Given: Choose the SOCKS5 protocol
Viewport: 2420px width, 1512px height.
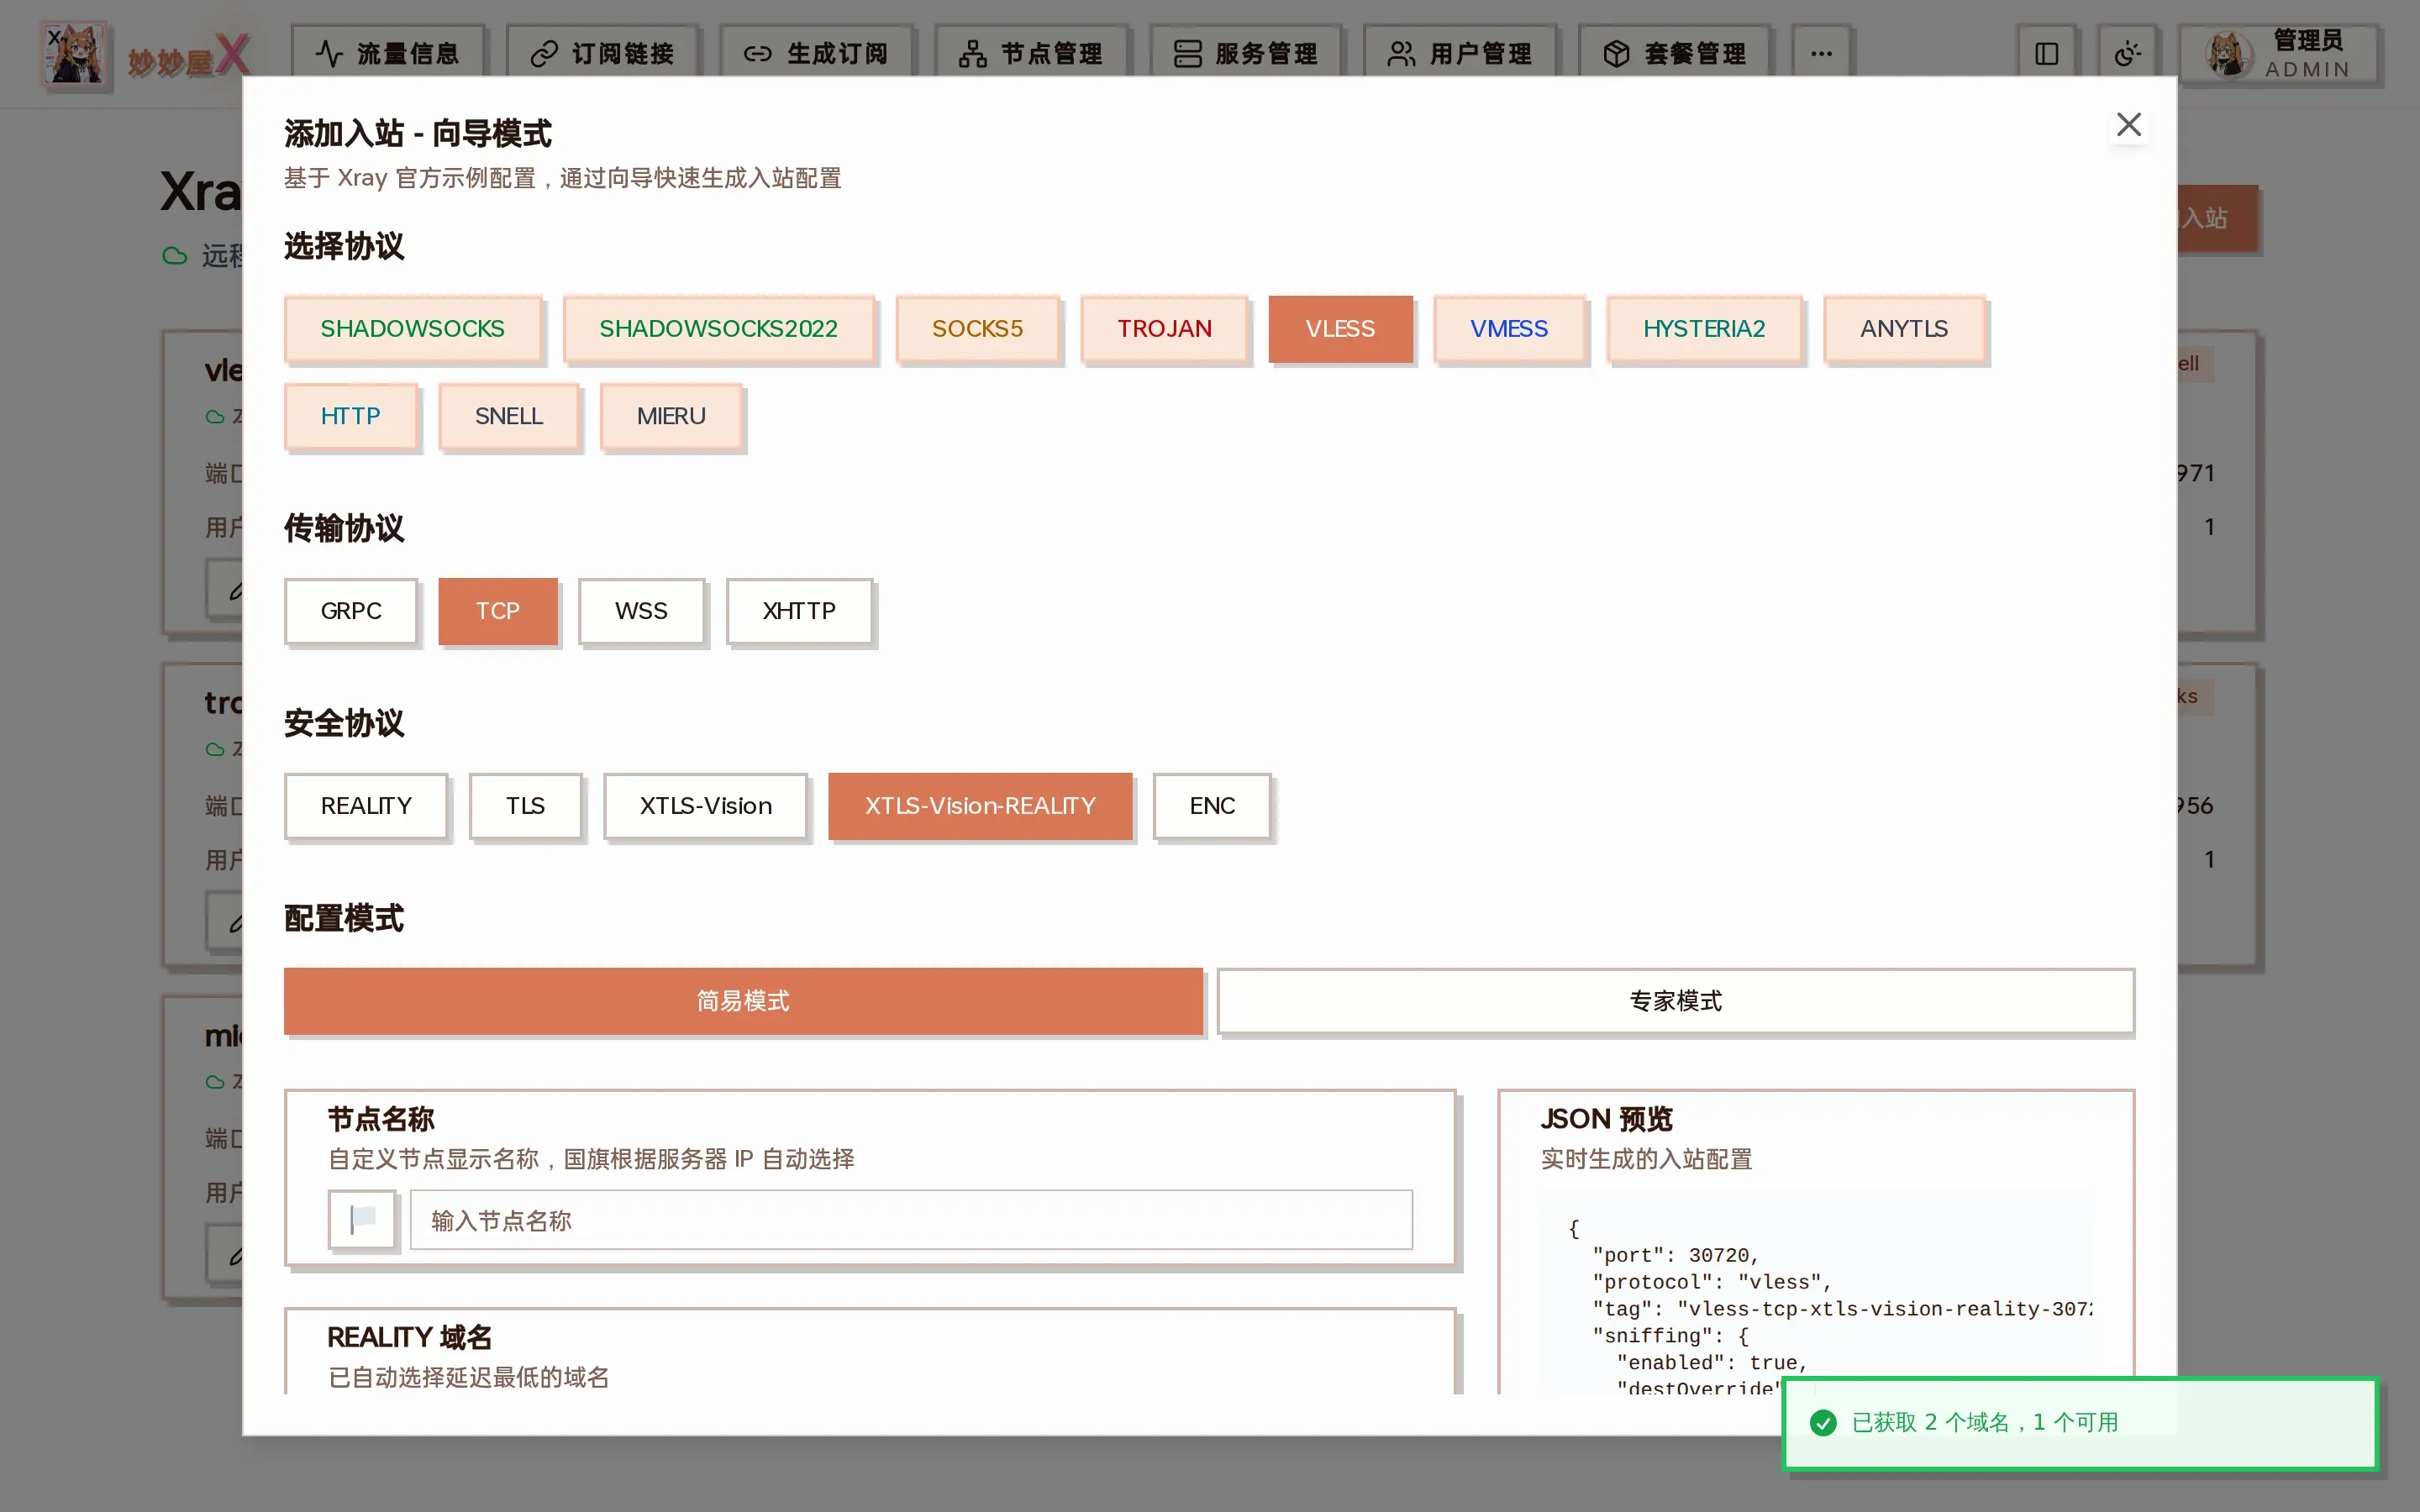Looking at the screenshot, I should click(x=977, y=329).
